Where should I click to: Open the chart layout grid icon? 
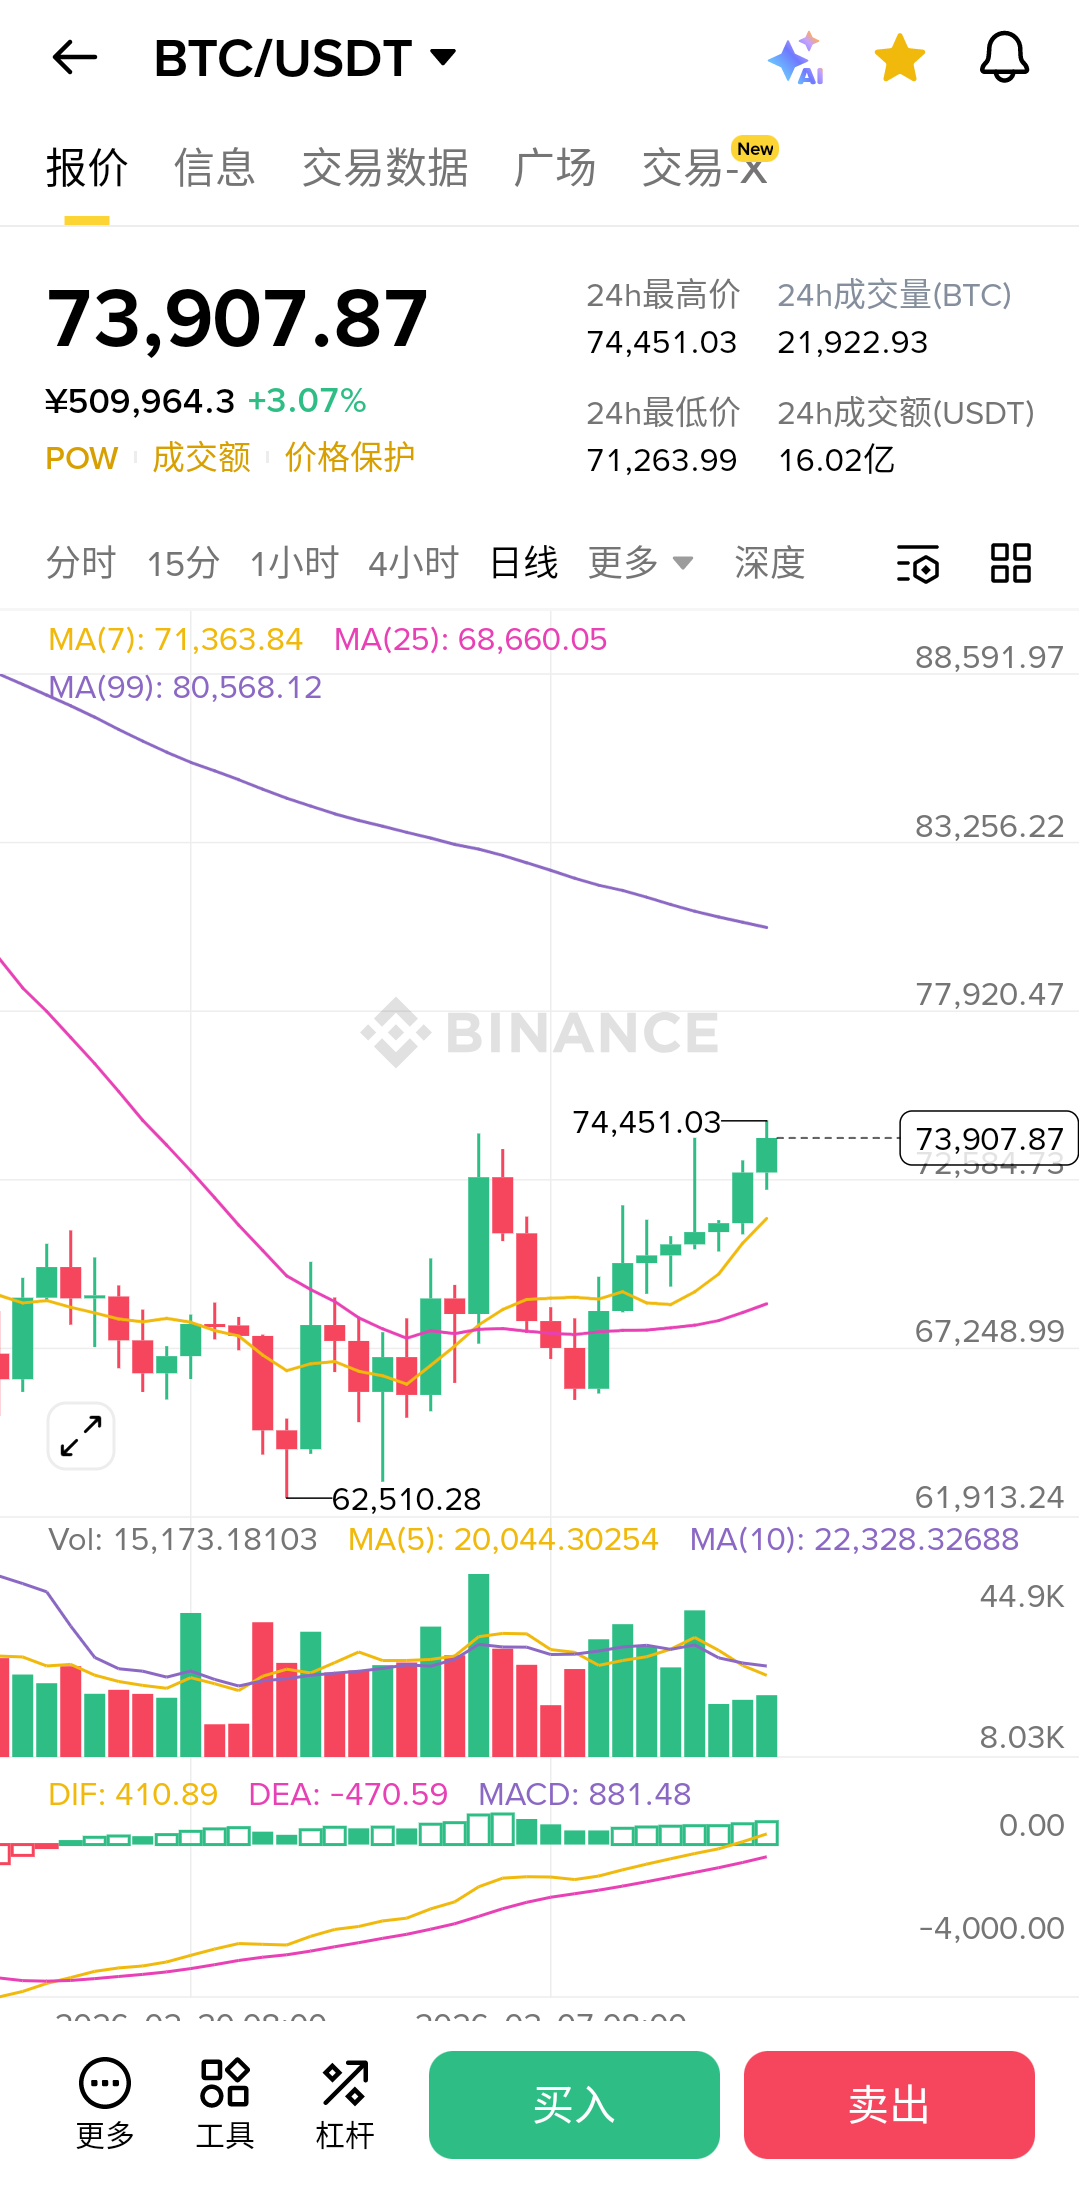[x=1010, y=563]
